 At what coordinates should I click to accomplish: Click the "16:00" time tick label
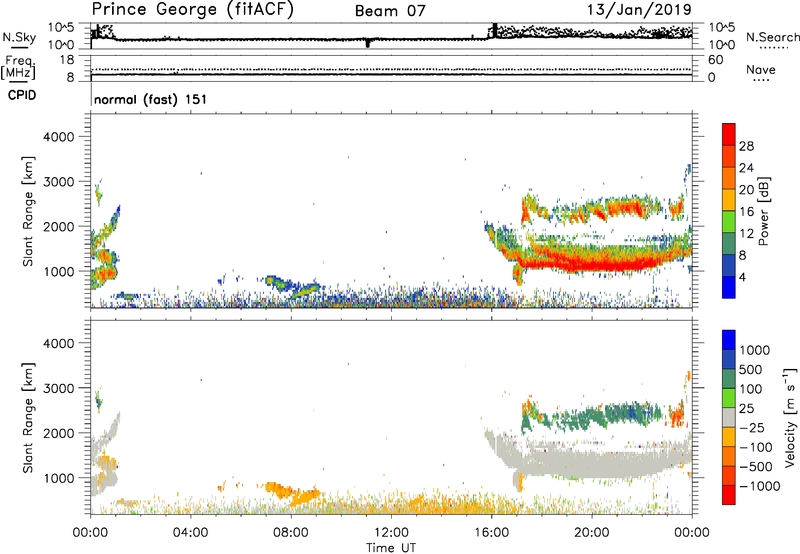point(491,533)
